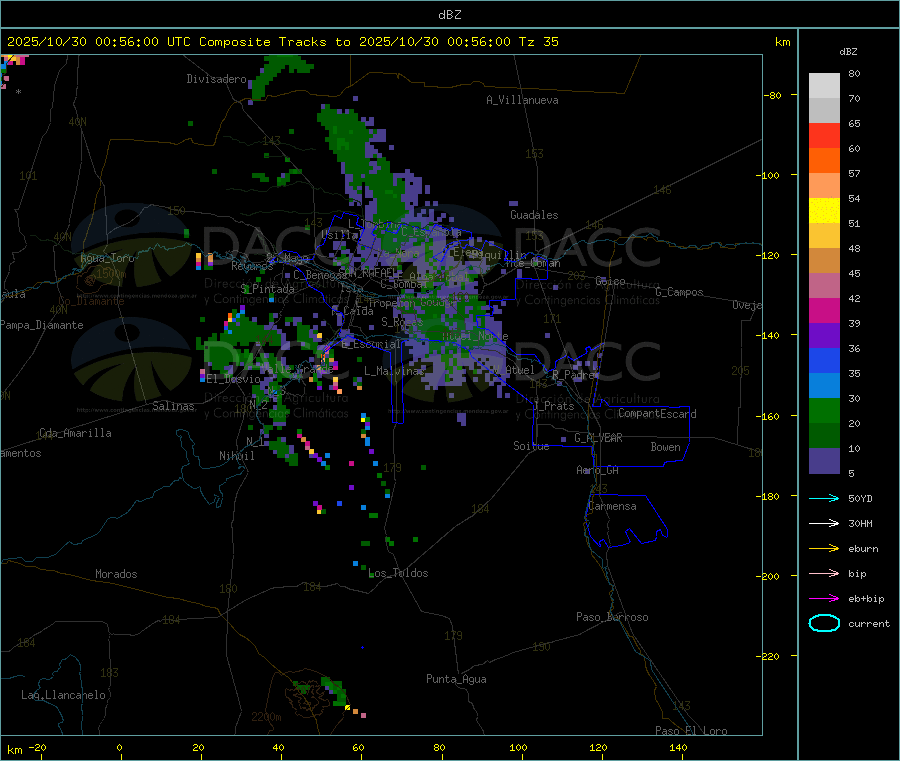This screenshot has width=900, height=761.
Task: Select the R_Padre map label
Action: pos(575,375)
